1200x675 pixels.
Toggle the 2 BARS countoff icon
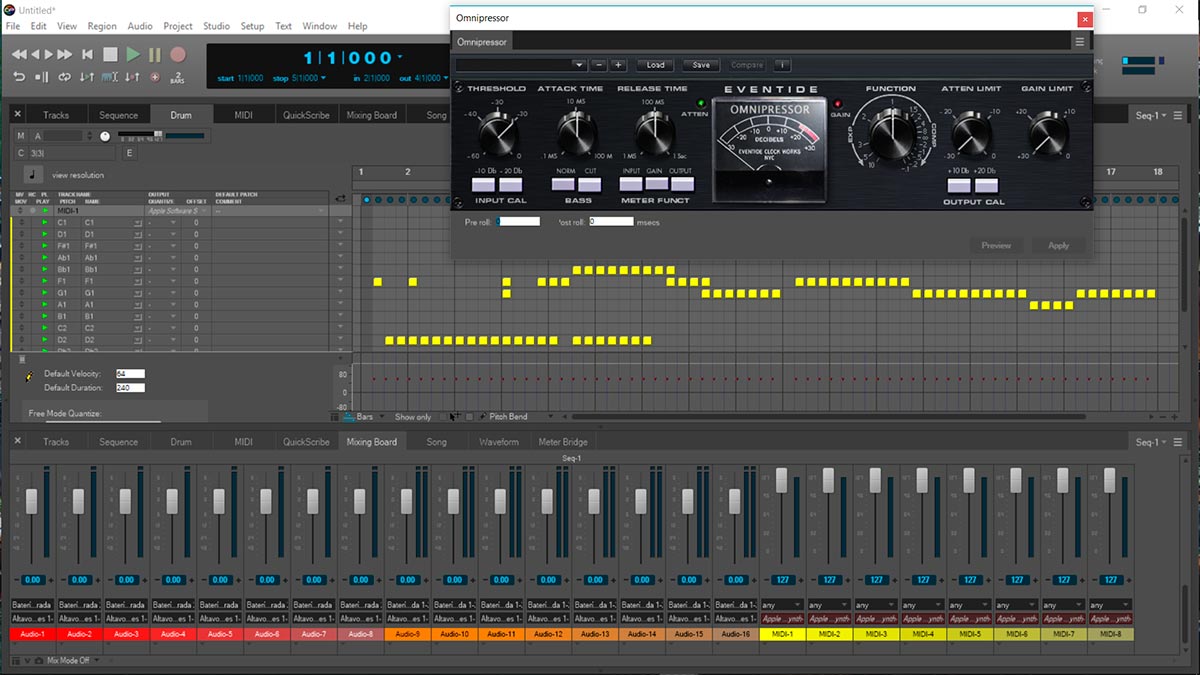coord(177,77)
